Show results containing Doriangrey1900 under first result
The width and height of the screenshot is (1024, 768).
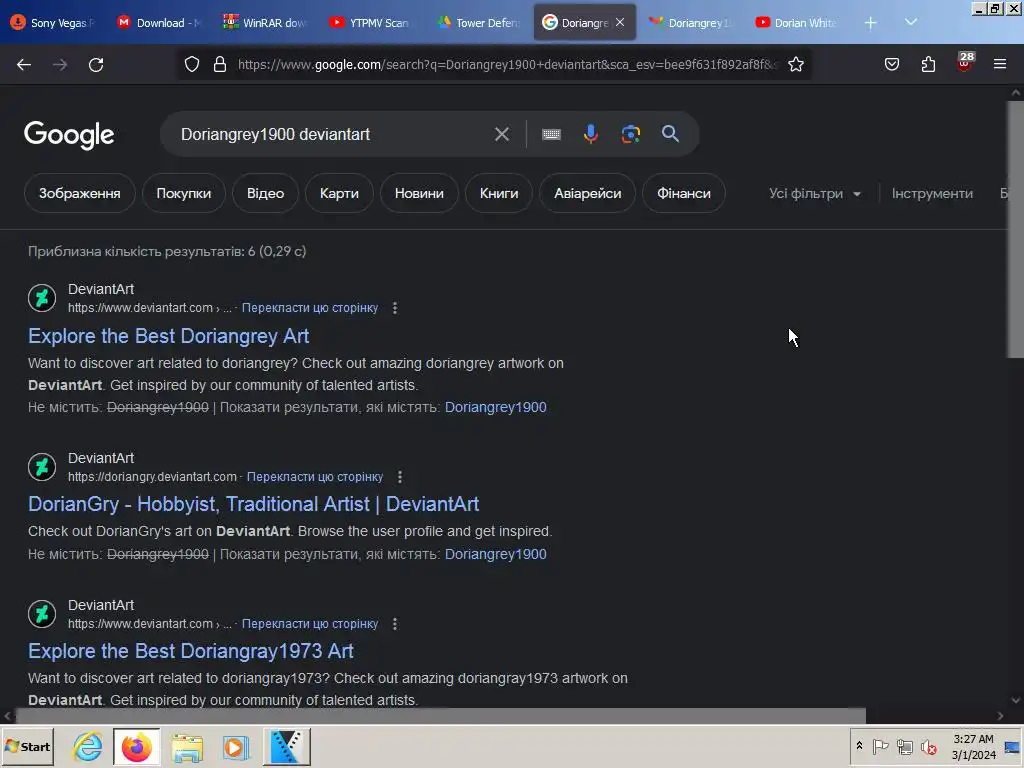pyautogui.click(x=496, y=407)
